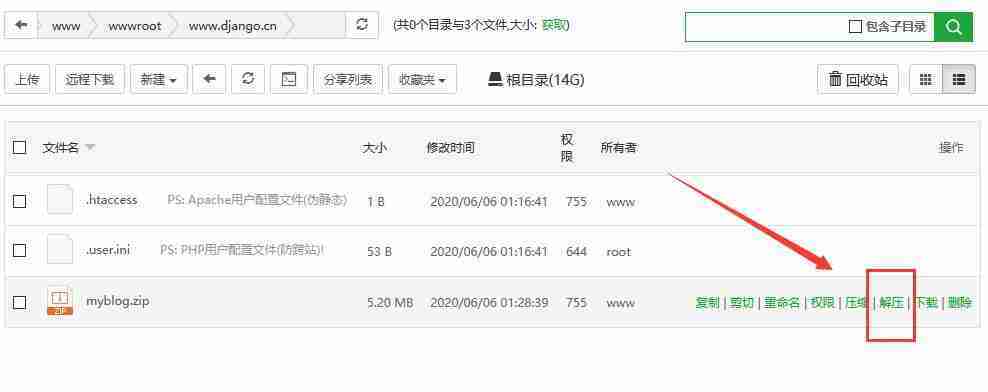Select the .user.ini row checkbox
The image size is (988, 392).
point(20,250)
